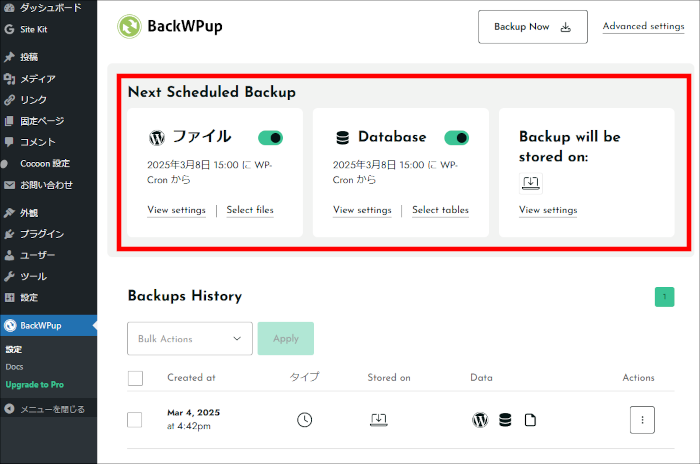Click the file data icon in Mar 4 row

click(x=530, y=420)
